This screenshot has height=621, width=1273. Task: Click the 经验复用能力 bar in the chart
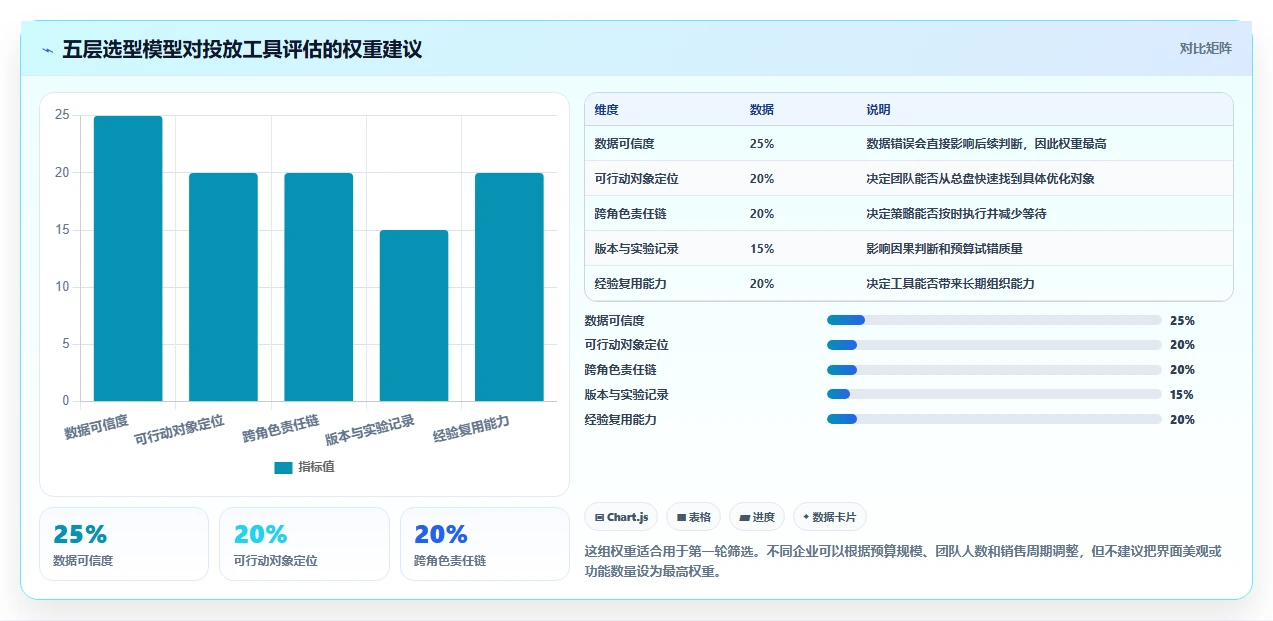click(x=509, y=287)
